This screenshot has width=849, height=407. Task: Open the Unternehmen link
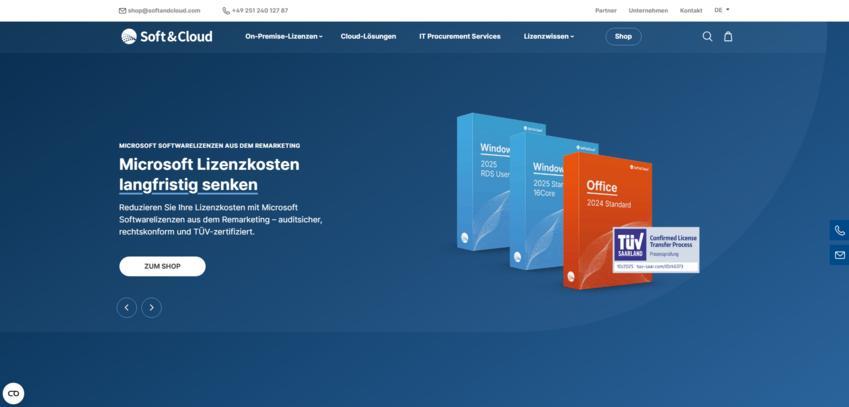pos(648,10)
